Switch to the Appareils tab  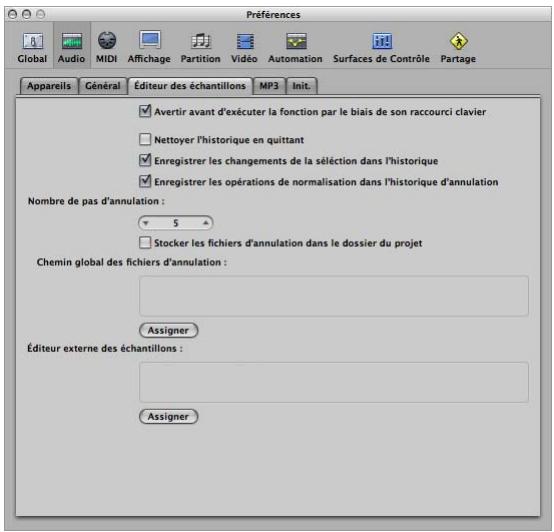click(49, 86)
